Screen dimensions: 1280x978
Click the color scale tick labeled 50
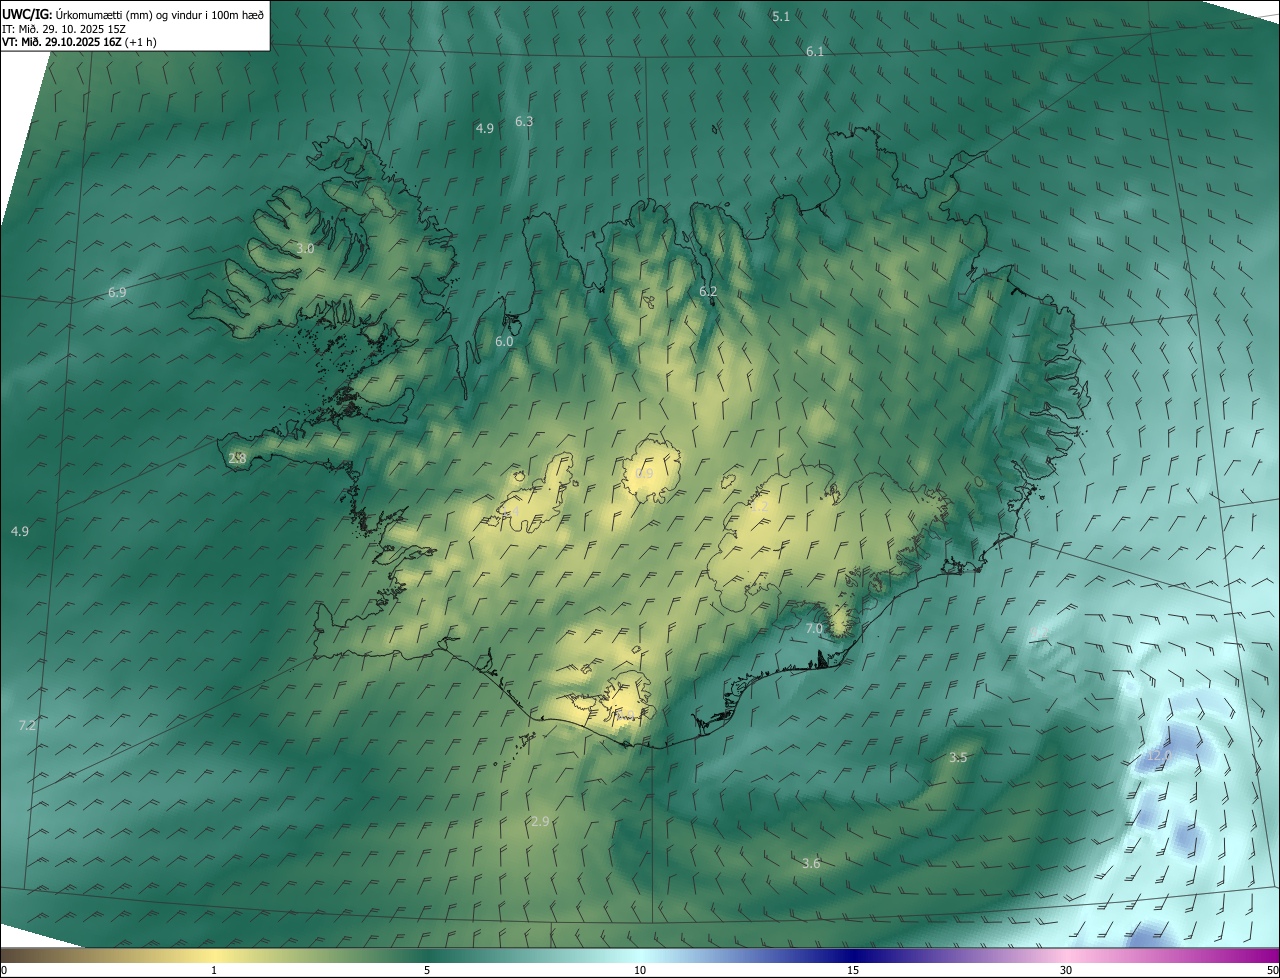pyautogui.click(x=1272, y=970)
